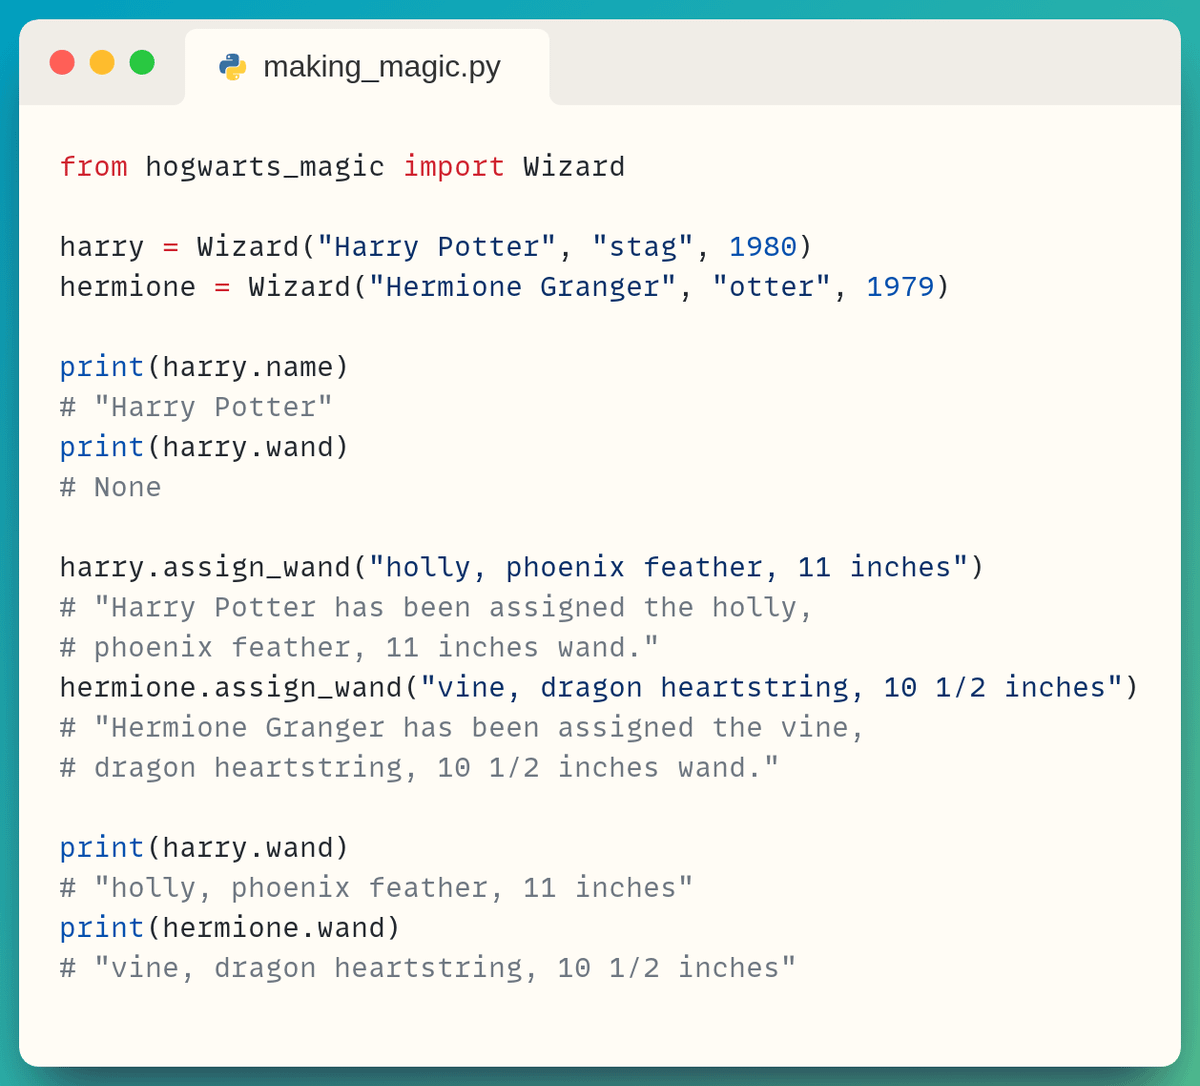1200x1086 pixels.
Task: Click the harry.assign_wand method call
Action: [205, 567]
